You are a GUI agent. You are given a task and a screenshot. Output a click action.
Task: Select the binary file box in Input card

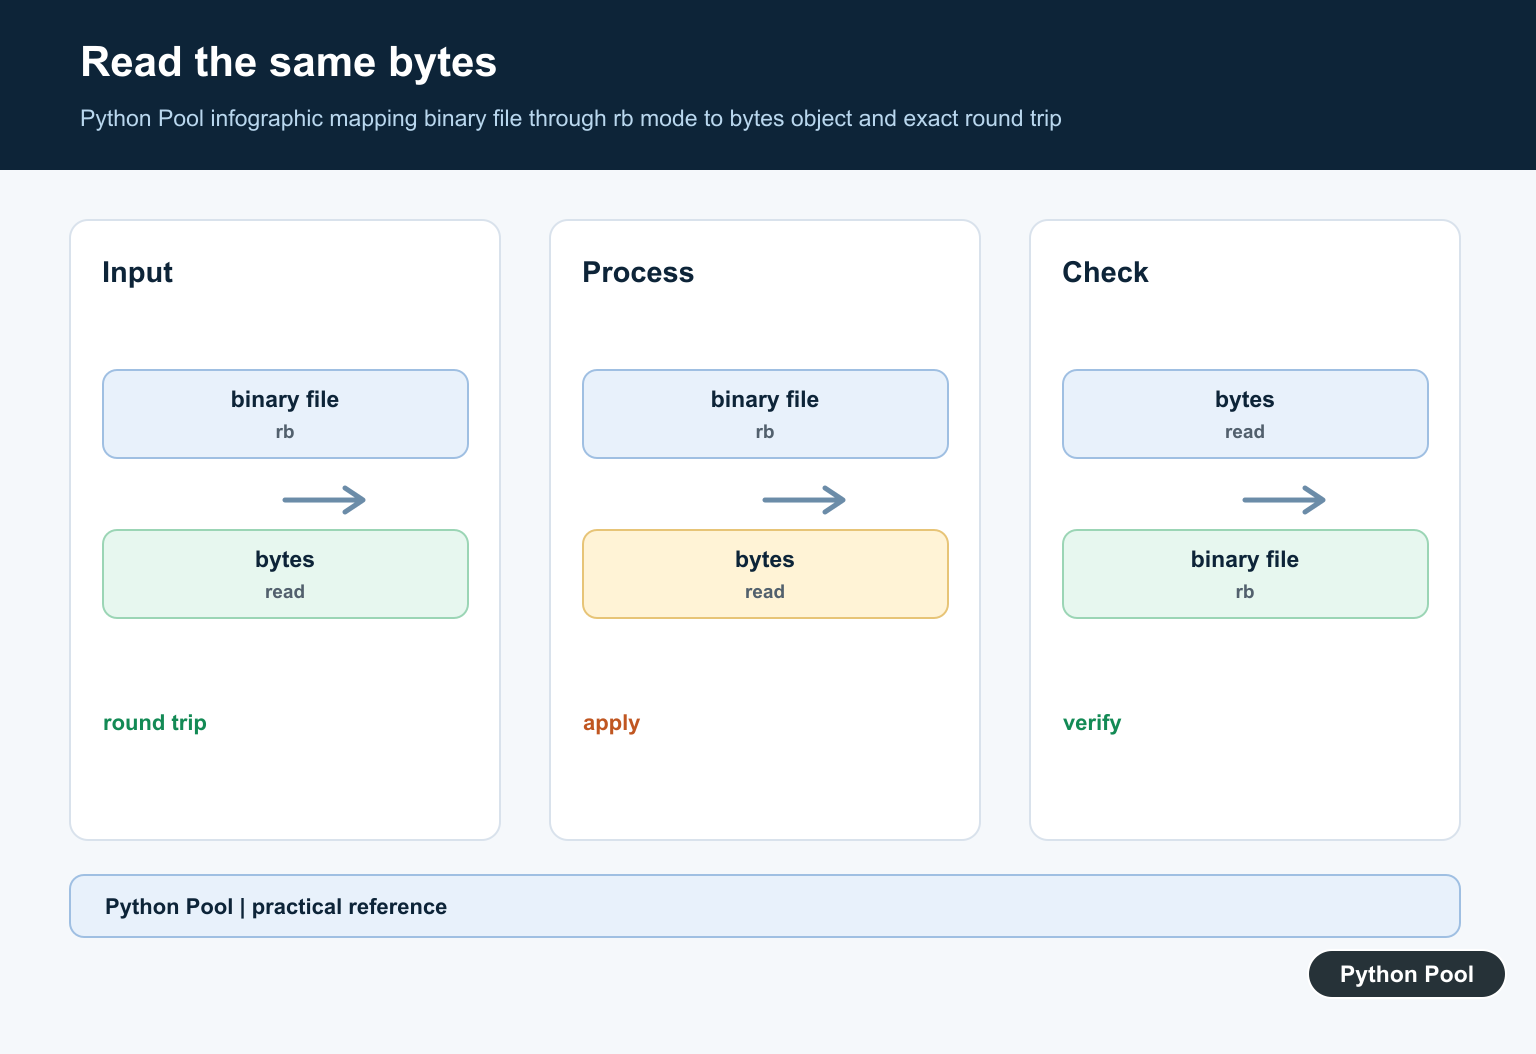click(285, 414)
